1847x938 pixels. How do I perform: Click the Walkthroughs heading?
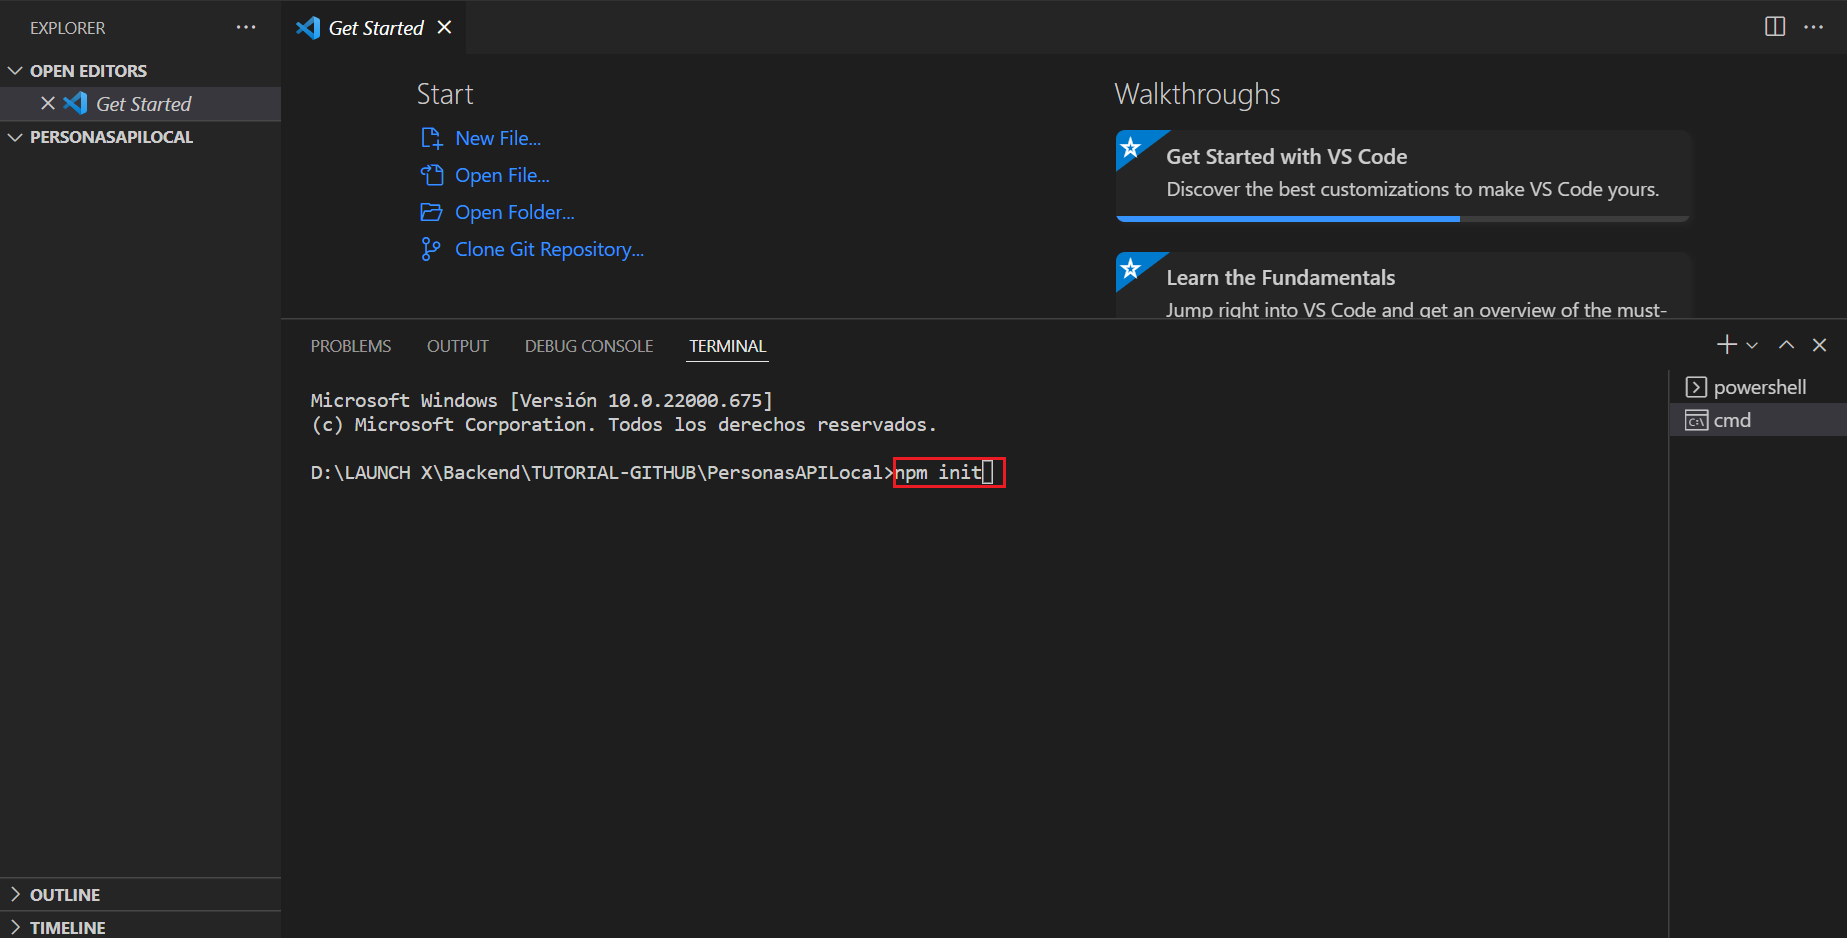tap(1197, 94)
